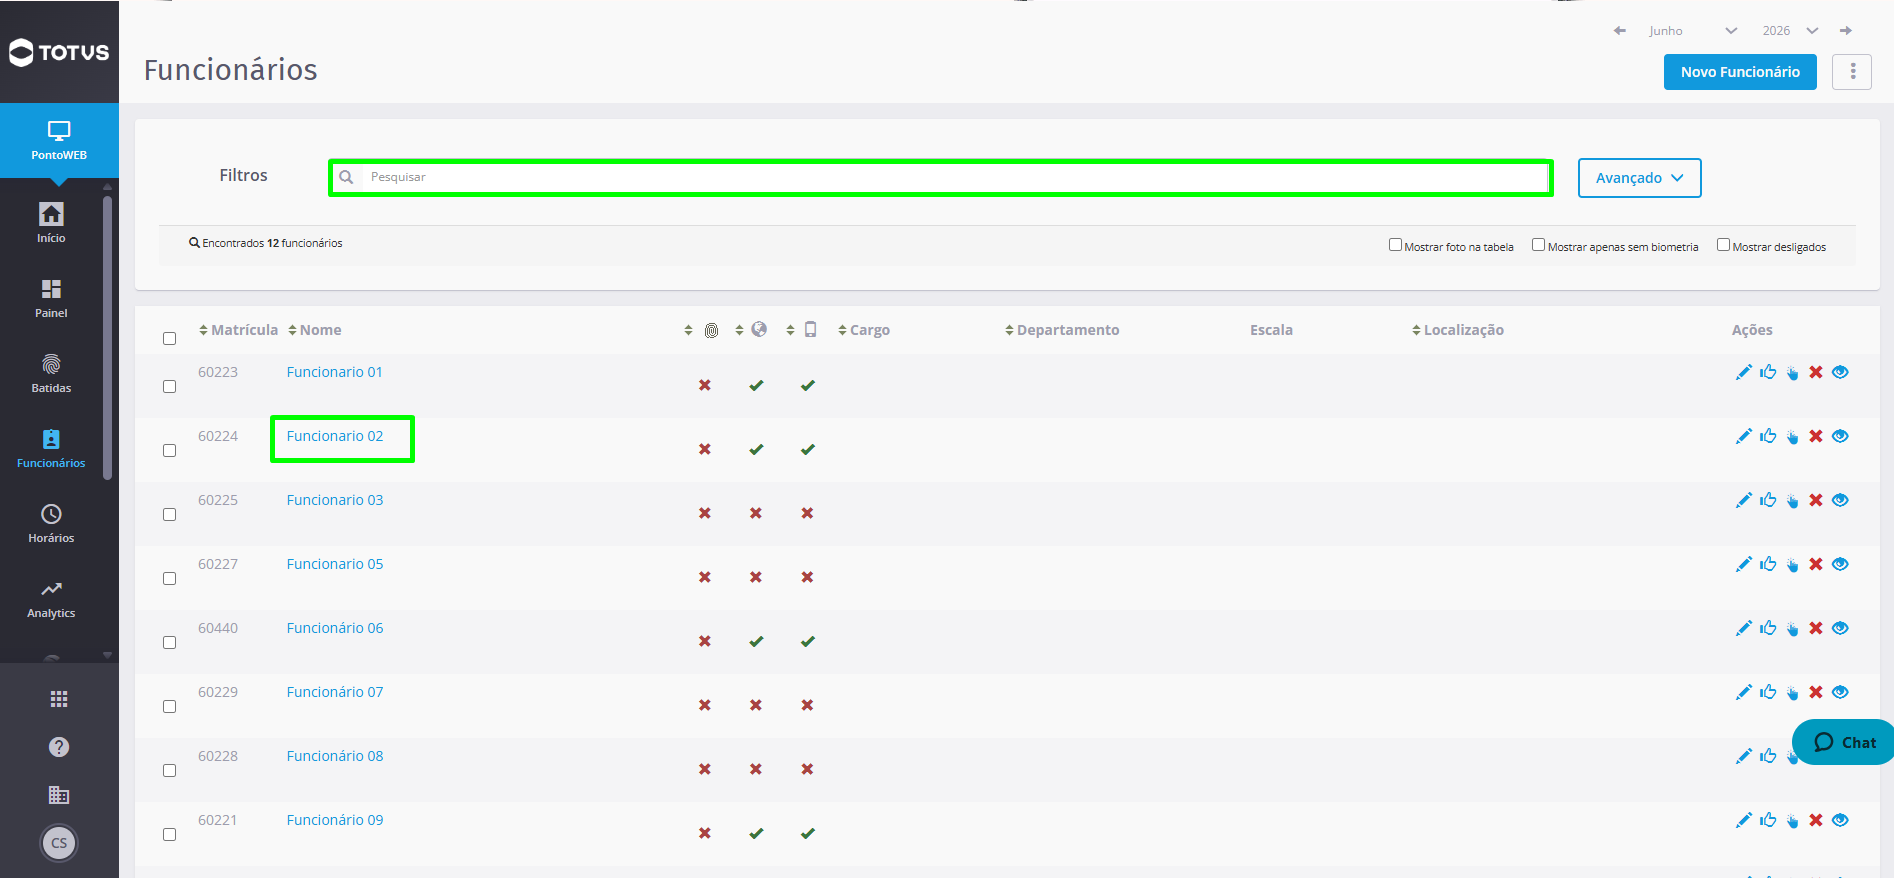Open the apps grid icon

(x=59, y=699)
